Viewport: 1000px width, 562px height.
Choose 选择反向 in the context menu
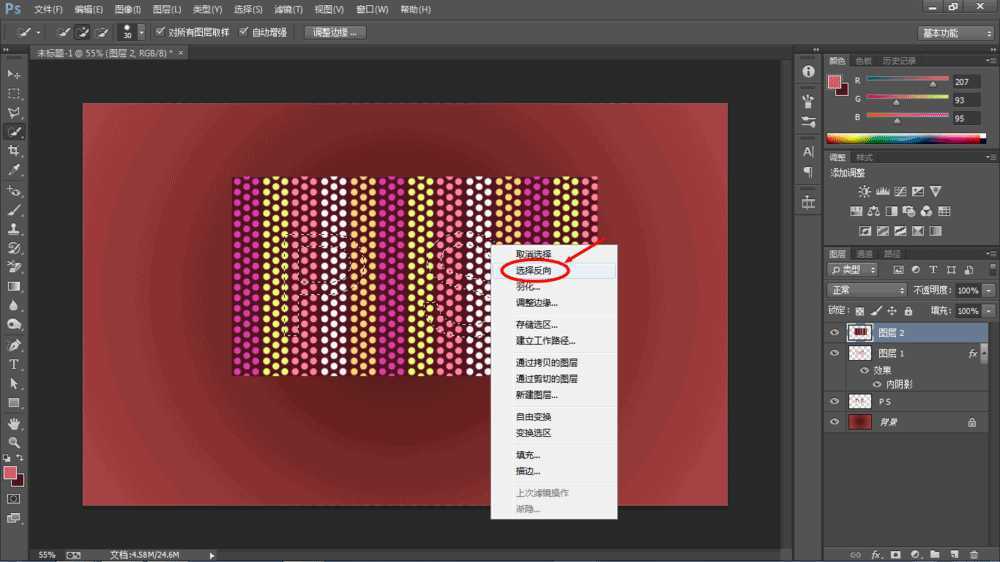tap(541, 270)
